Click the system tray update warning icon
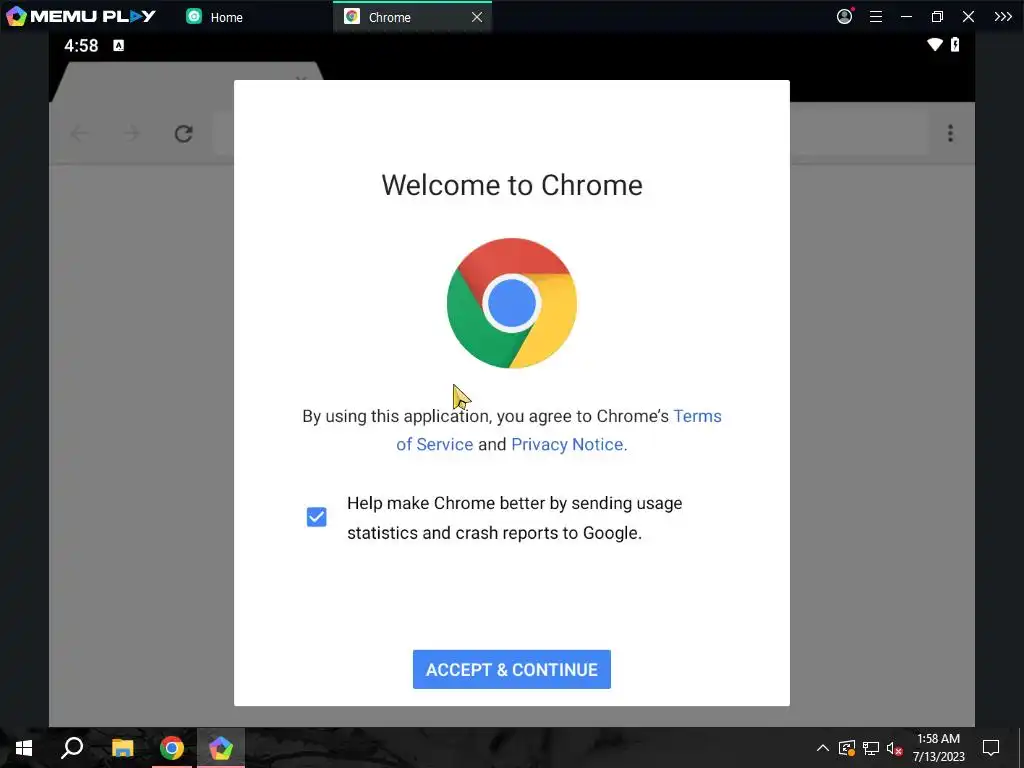This screenshot has width=1024, height=768. click(846, 748)
